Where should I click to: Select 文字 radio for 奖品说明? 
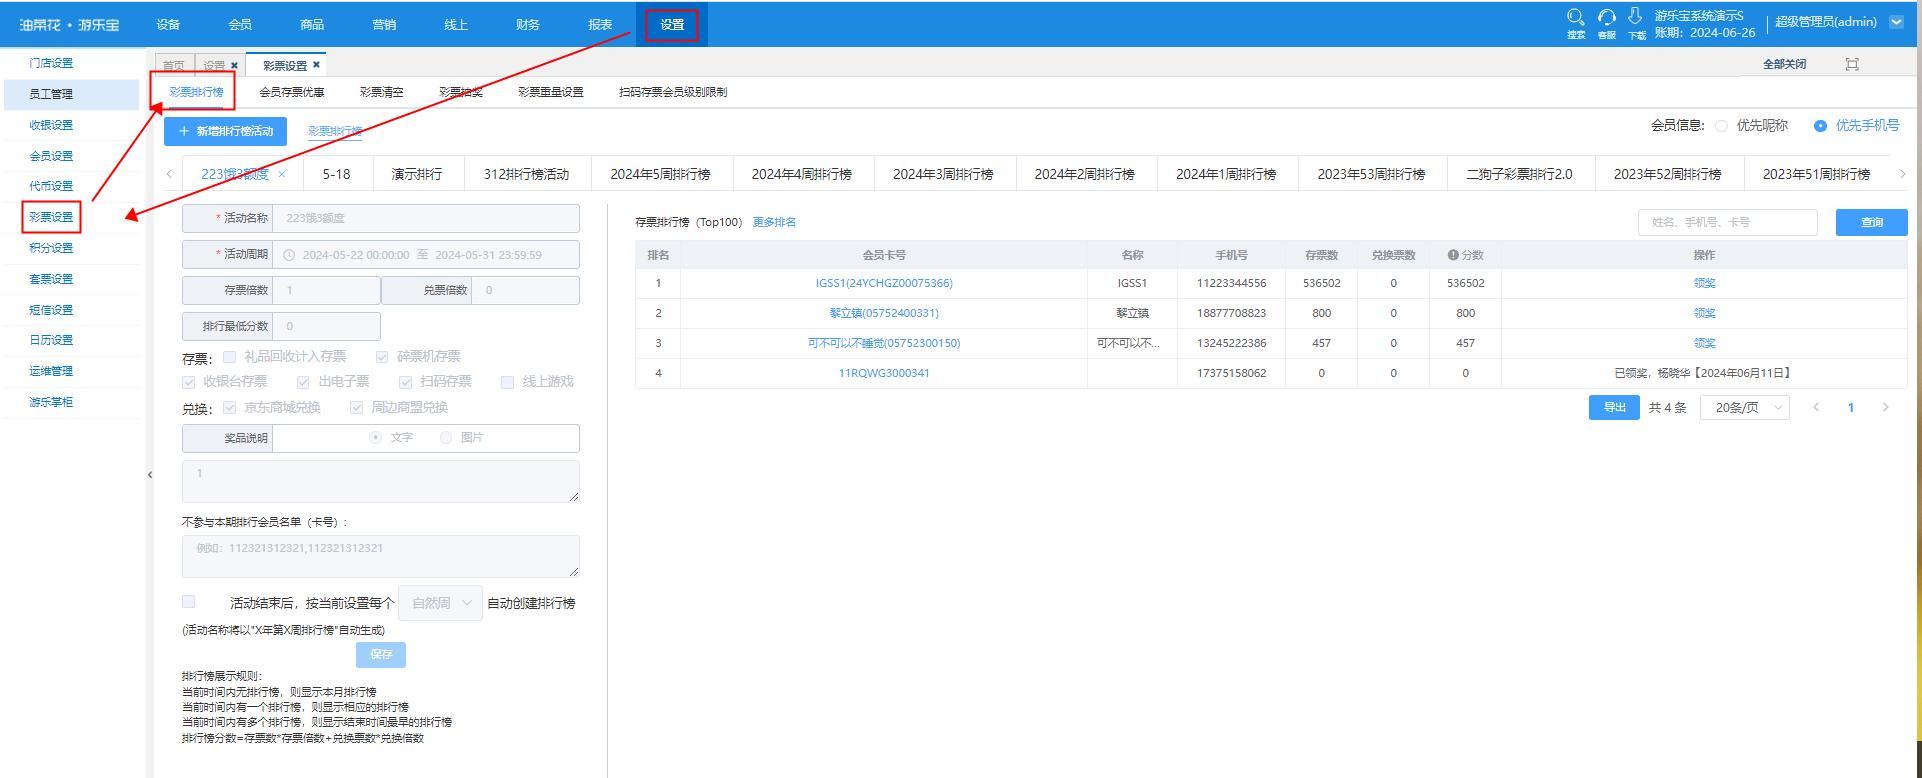[x=376, y=437]
